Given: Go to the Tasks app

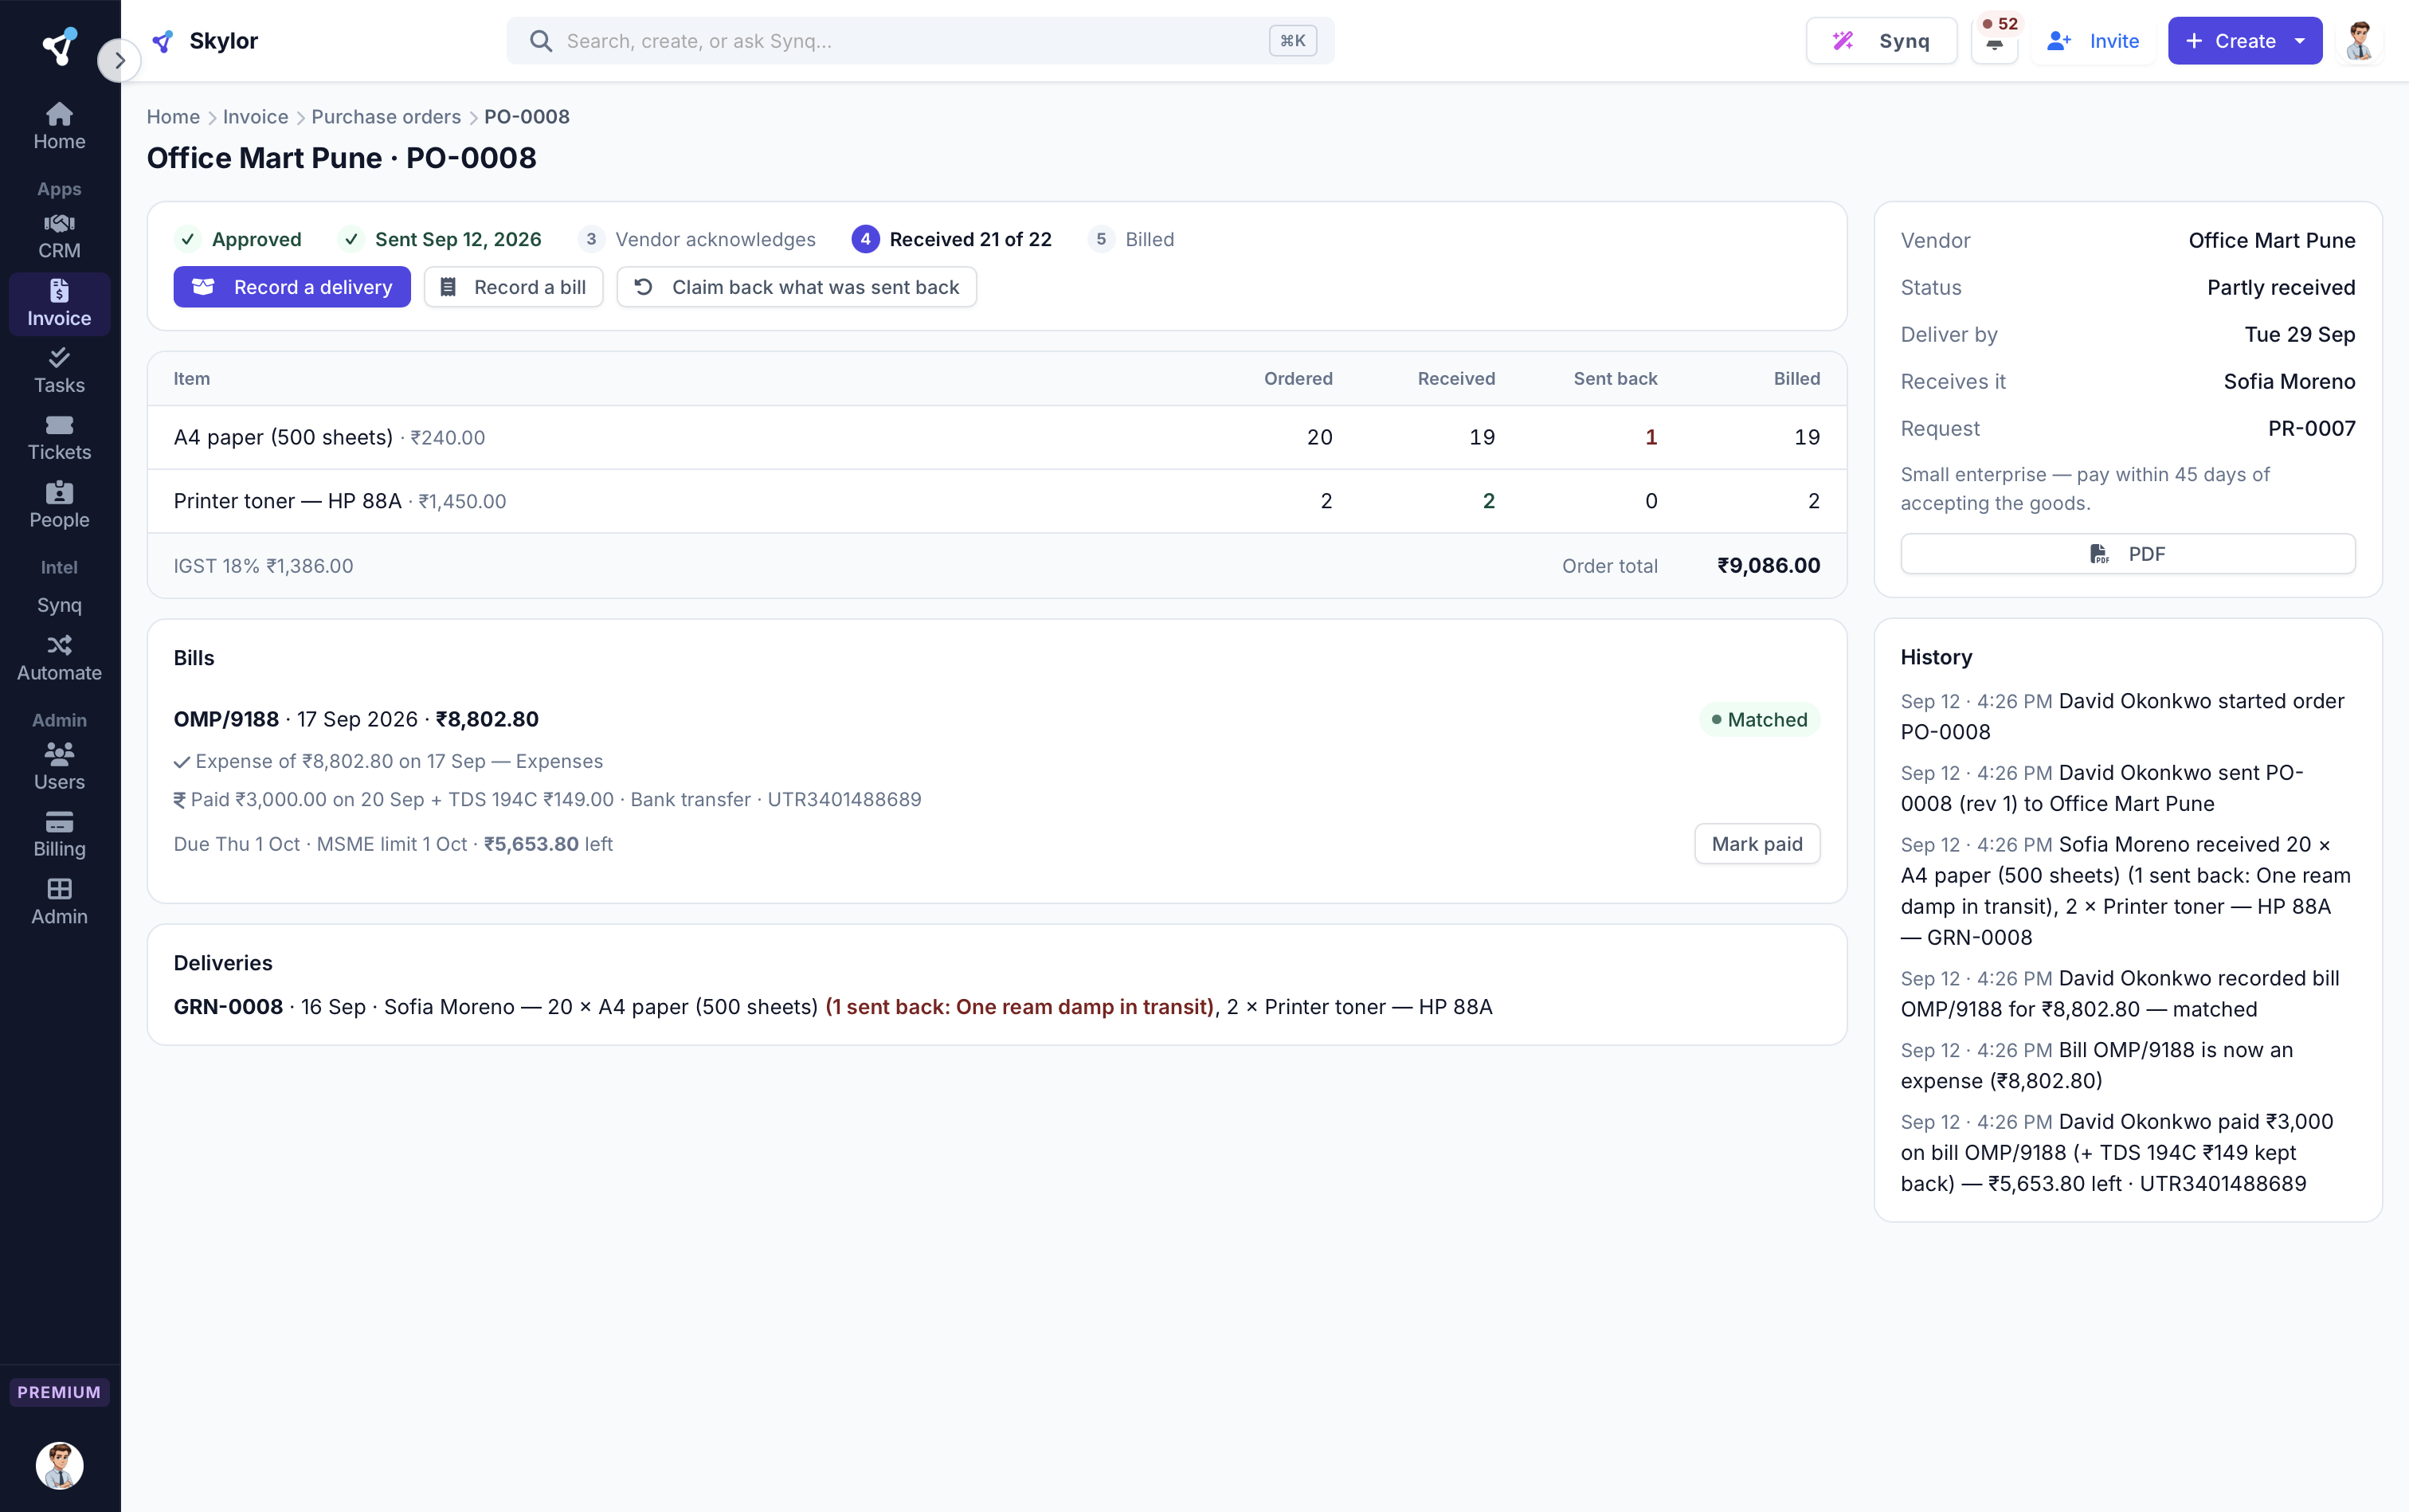Looking at the screenshot, I should coord(59,371).
